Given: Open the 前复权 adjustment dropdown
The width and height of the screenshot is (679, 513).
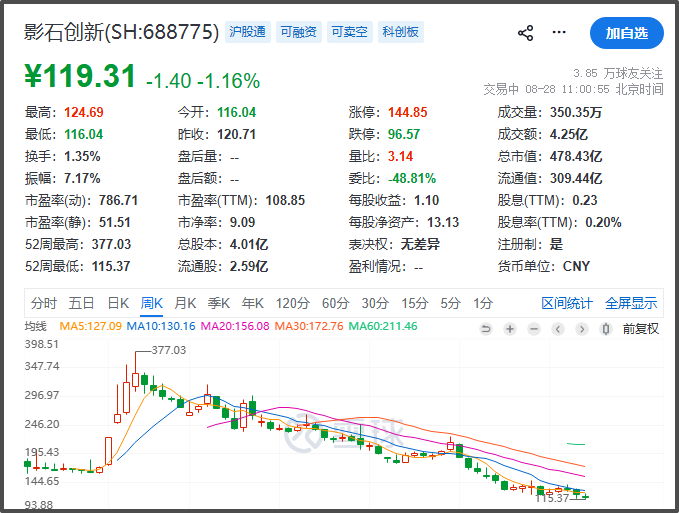Looking at the screenshot, I should (x=641, y=329).
